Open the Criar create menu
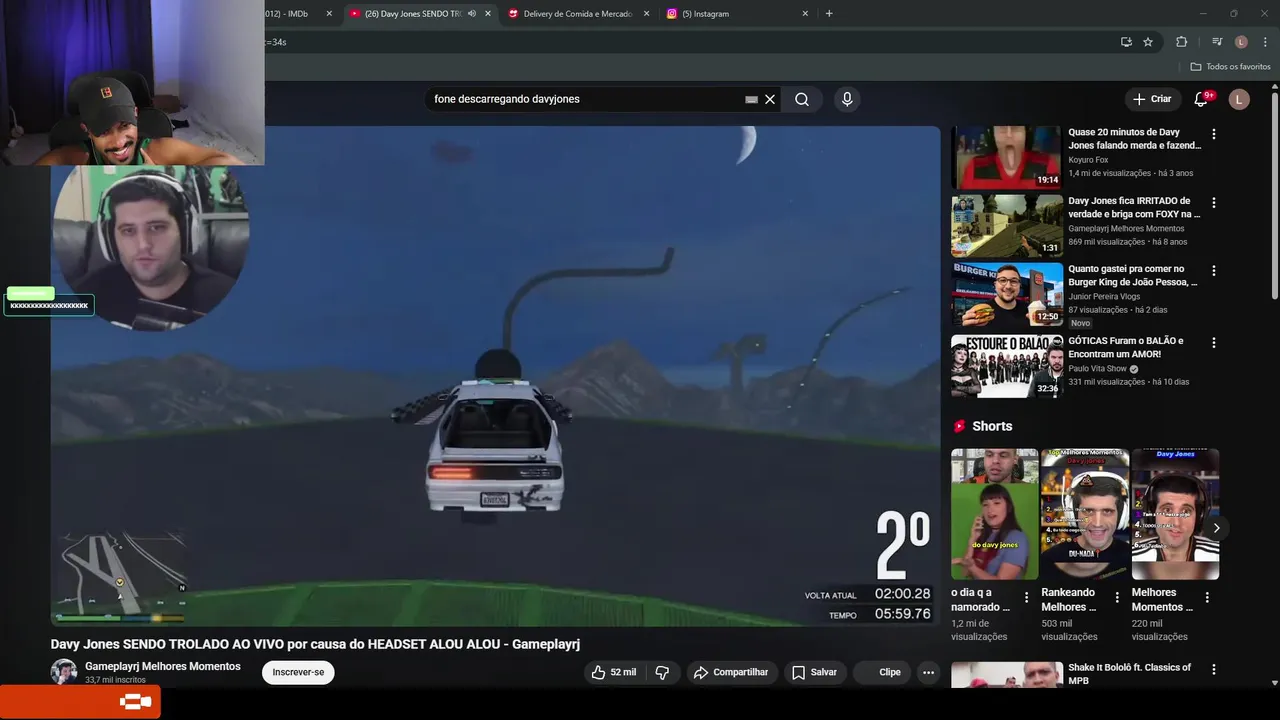1280x720 pixels. pyautogui.click(x=1152, y=99)
